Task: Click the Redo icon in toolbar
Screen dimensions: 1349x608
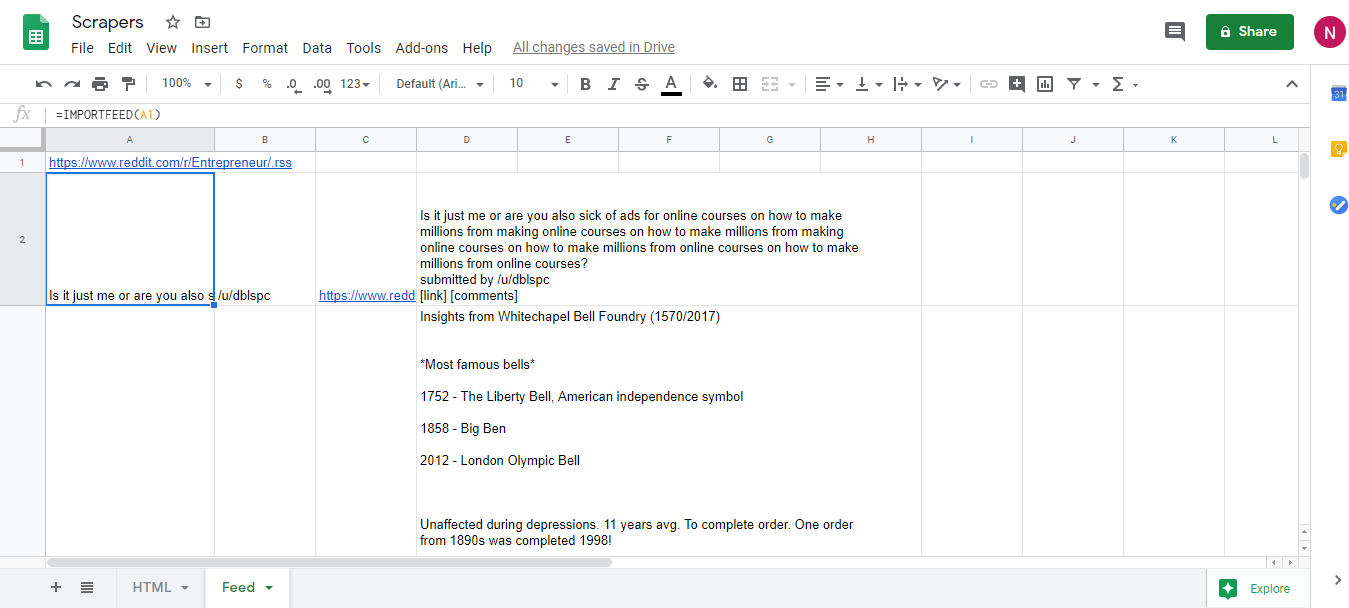Action: (x=72, y=84)
